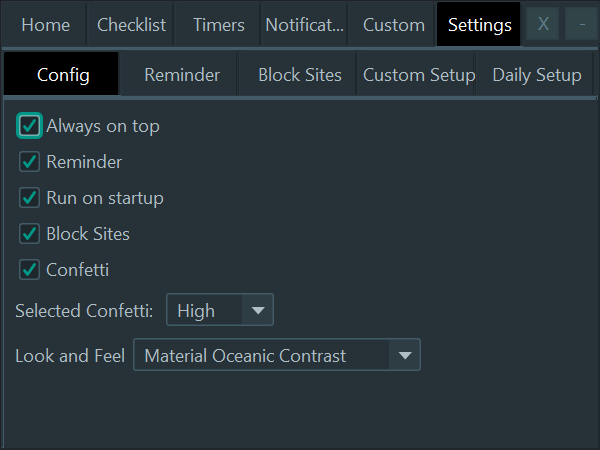Open the Selected Confetti dropdown arrow
Screen dimensions: 600x450
[258, 310]
